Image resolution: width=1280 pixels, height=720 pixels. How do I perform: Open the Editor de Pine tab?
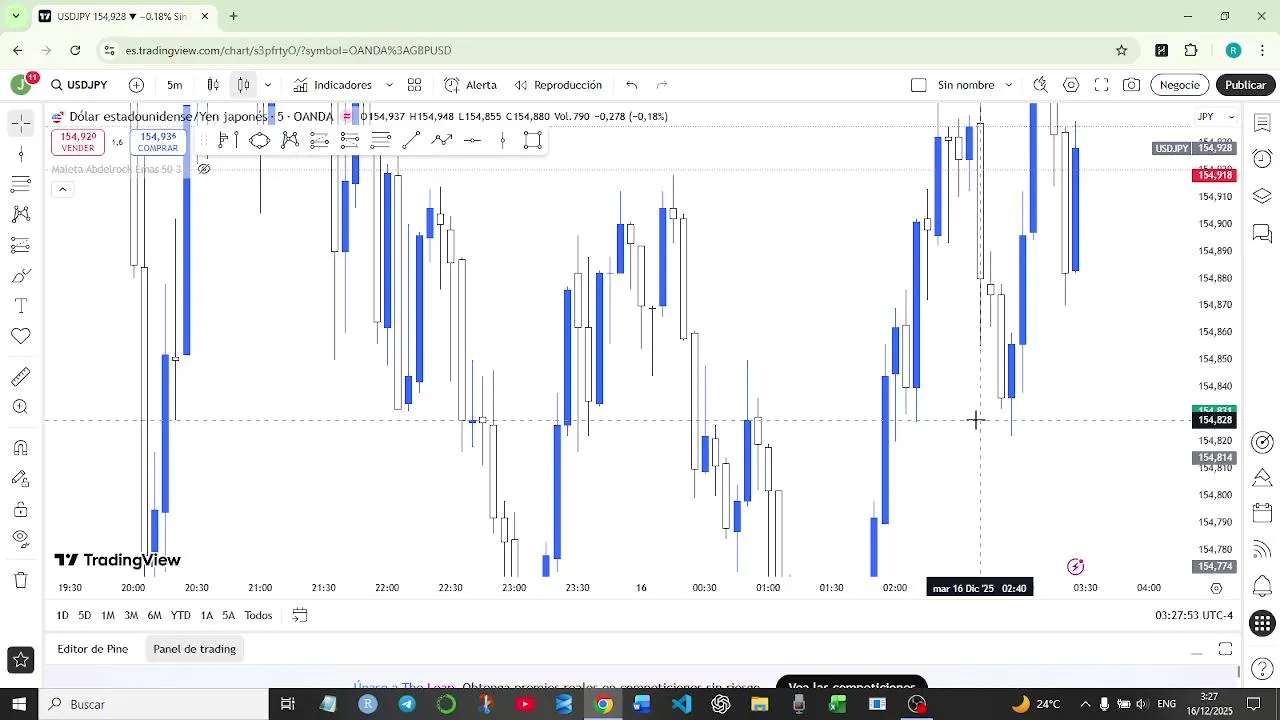92,649
